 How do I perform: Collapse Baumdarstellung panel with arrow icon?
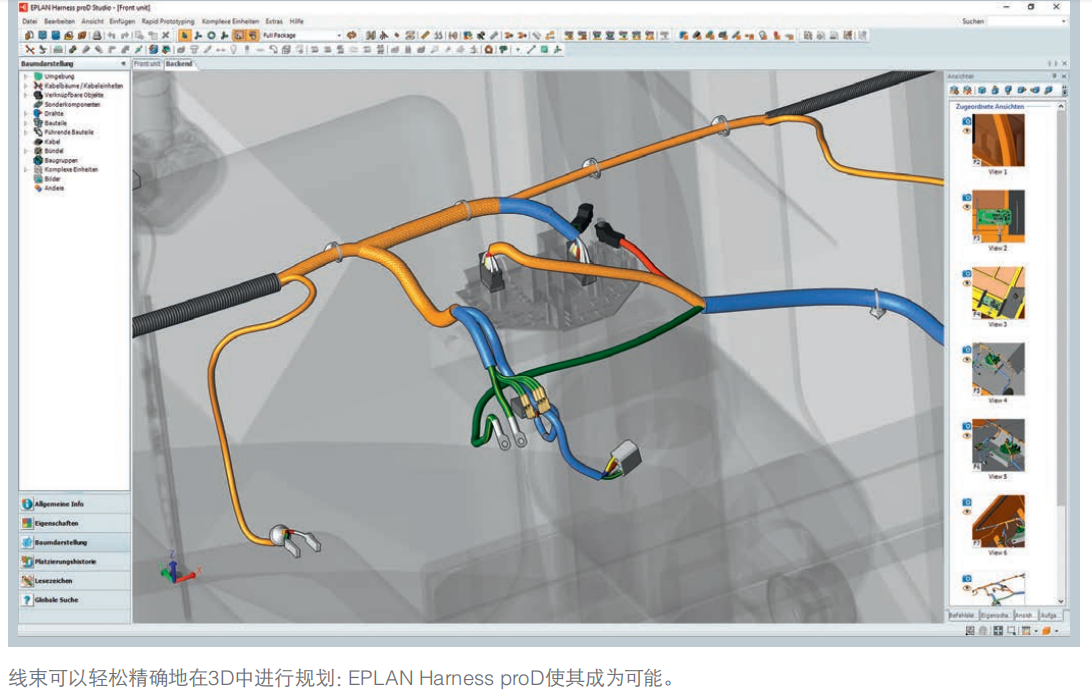tap(123, 63)
